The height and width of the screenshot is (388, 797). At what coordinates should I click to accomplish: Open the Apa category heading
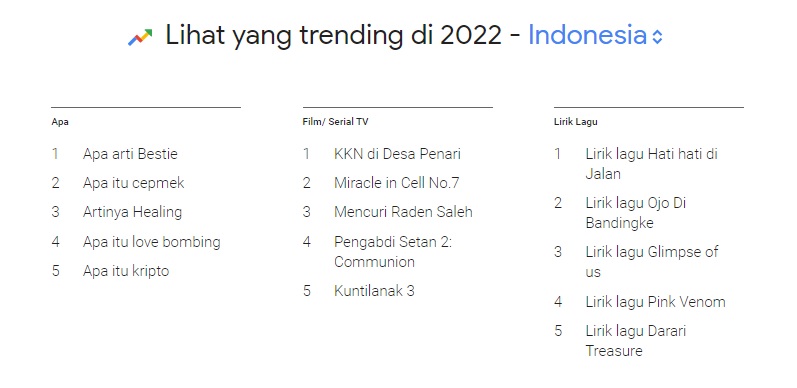[x=60, y=122]
